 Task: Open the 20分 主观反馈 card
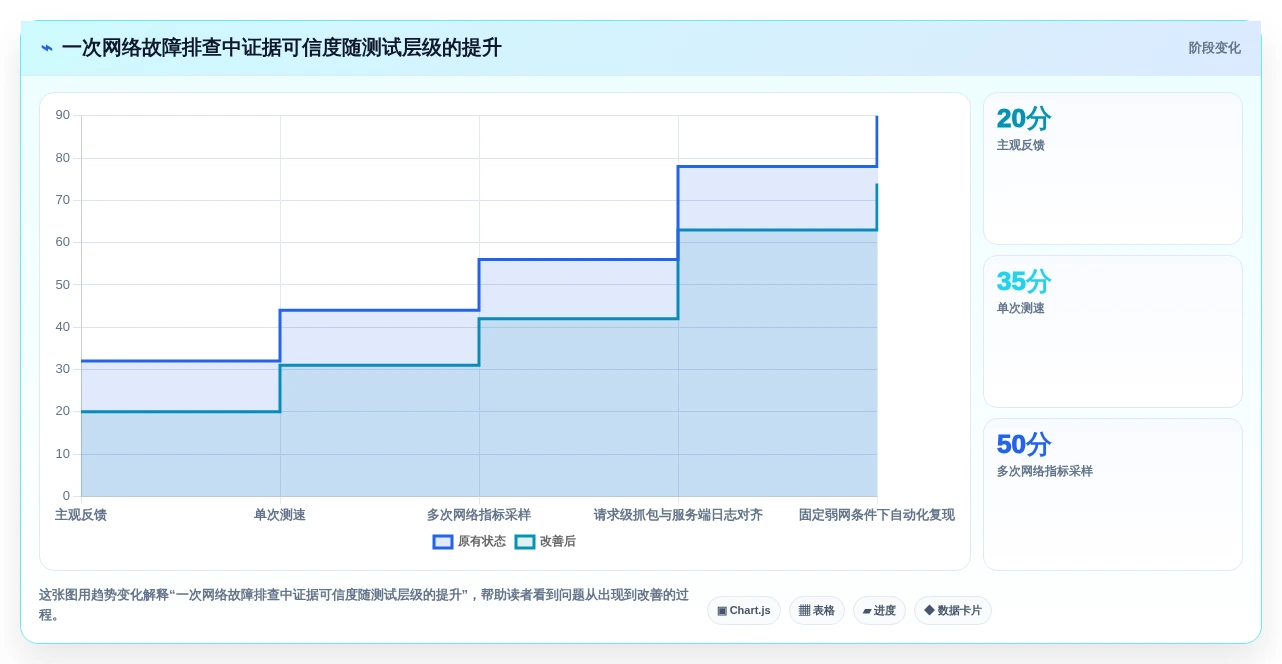[1113, 168]
